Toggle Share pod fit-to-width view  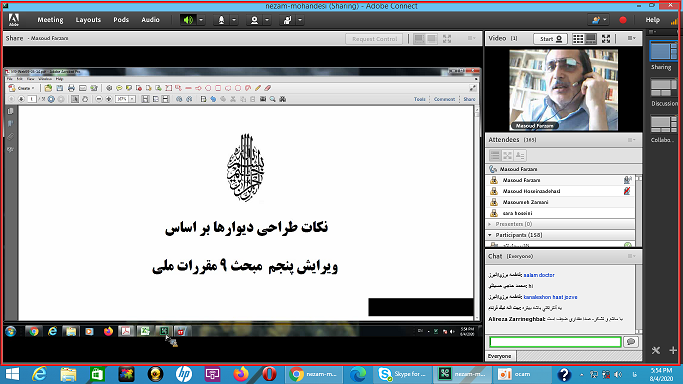pyautogui.click(x=419, y=39)
